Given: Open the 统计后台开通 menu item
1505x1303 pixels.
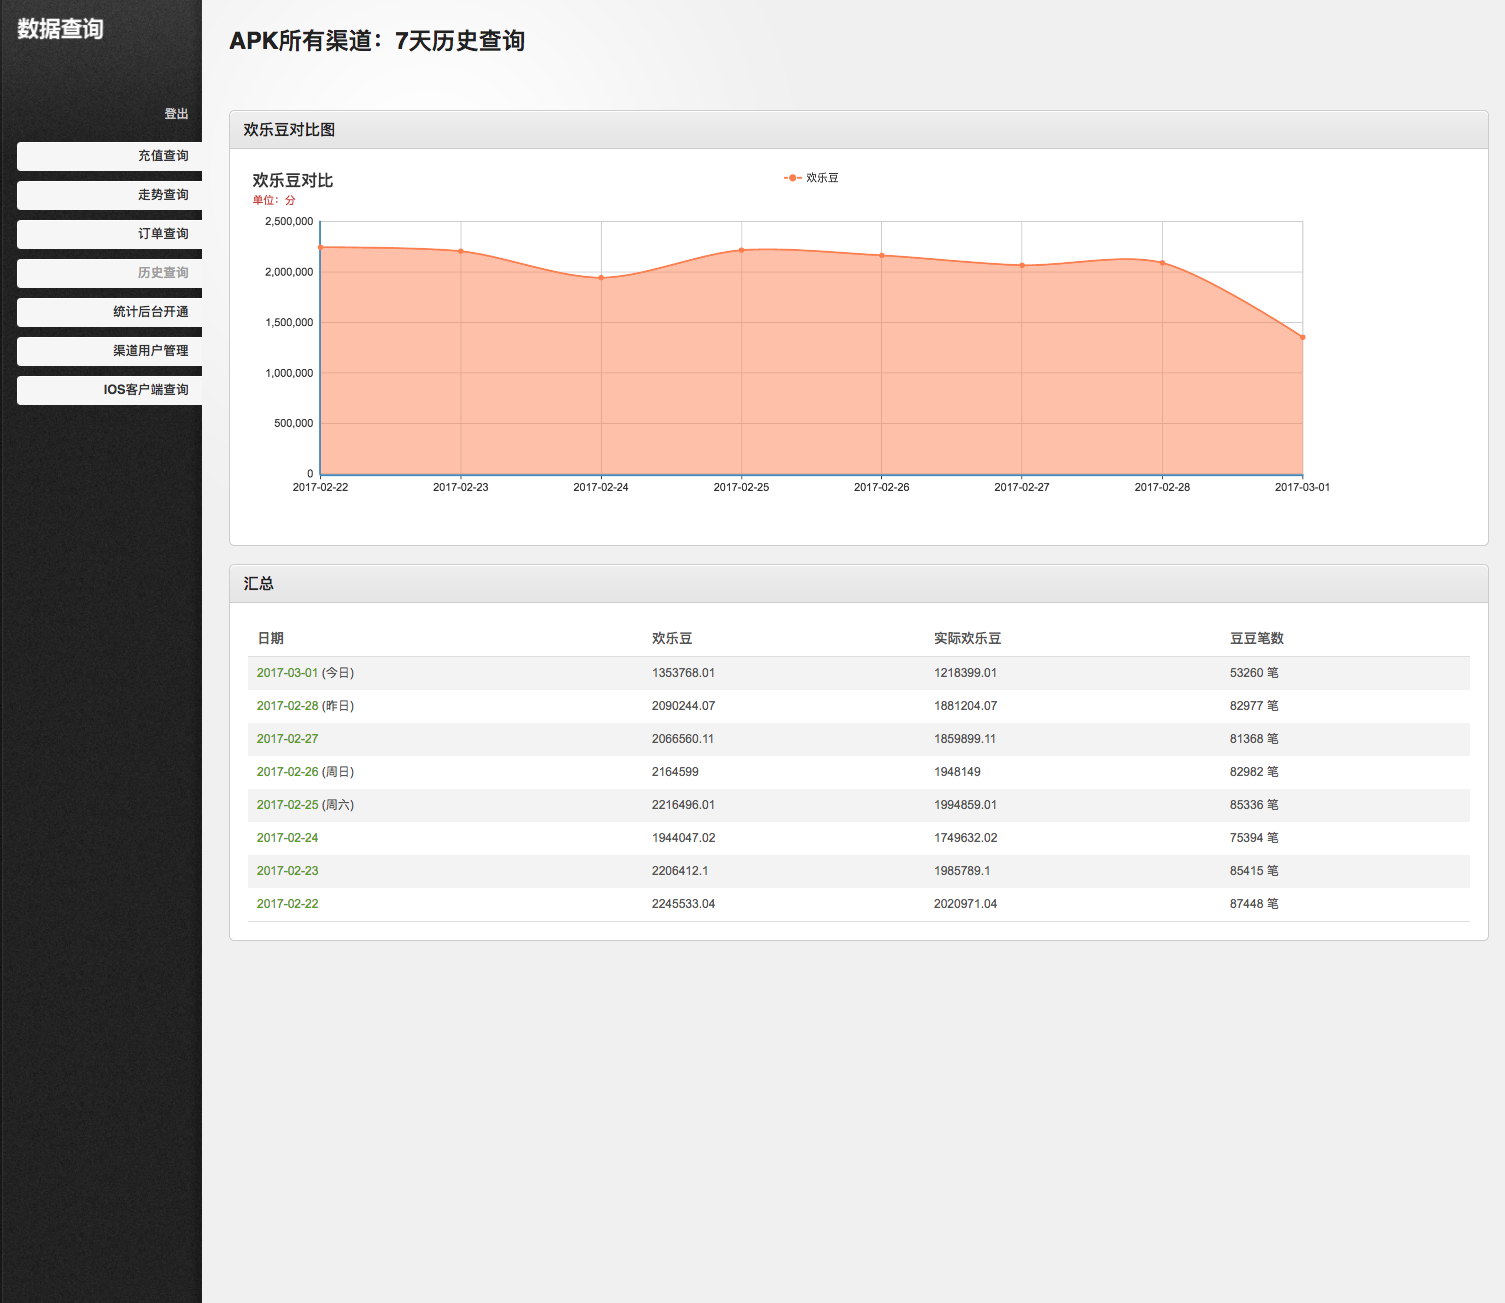Looking at the screenshot, I should (x=110, y=312).
